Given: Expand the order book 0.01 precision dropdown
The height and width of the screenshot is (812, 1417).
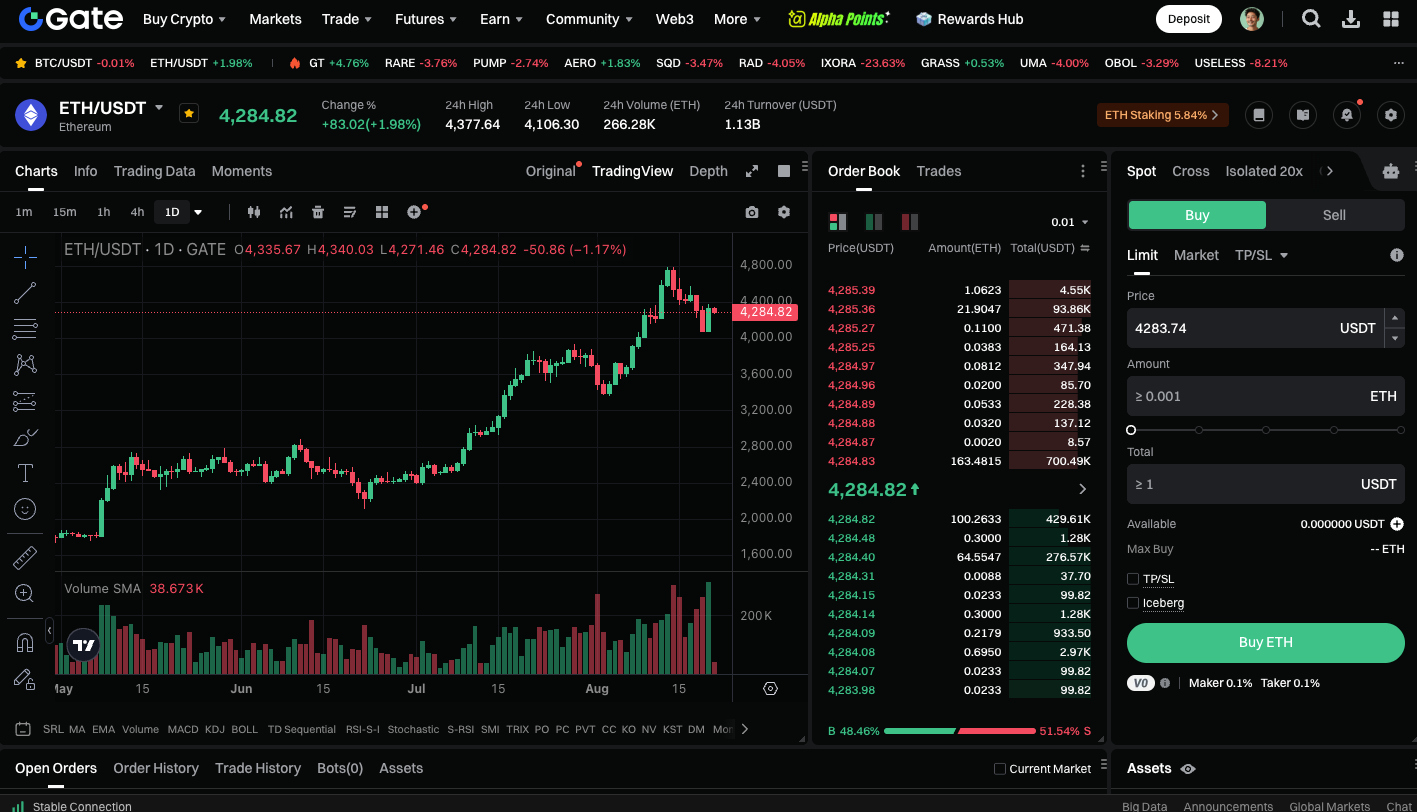Looking at the screenshot, I should coord(1070,222).
